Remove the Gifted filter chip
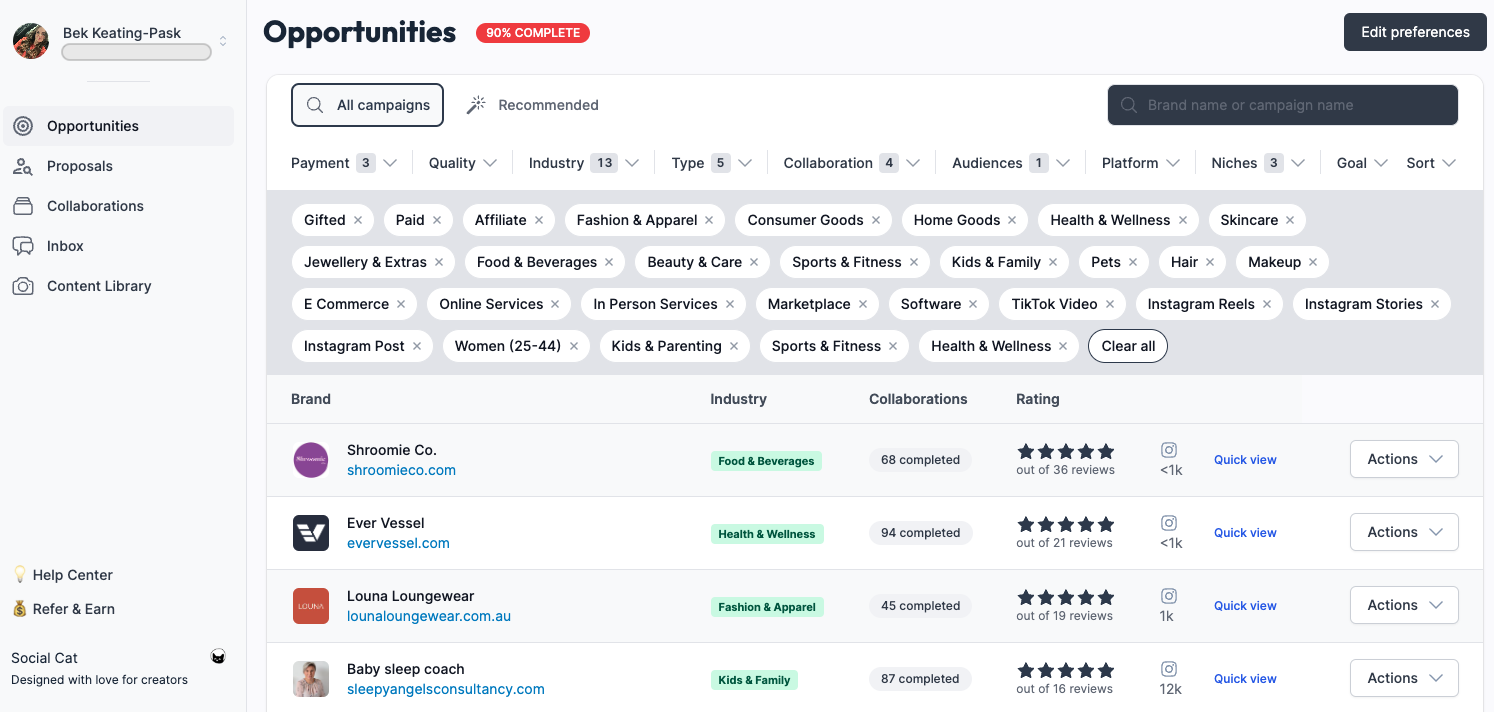The image size is (1494, 712). (x=359, y=220)
